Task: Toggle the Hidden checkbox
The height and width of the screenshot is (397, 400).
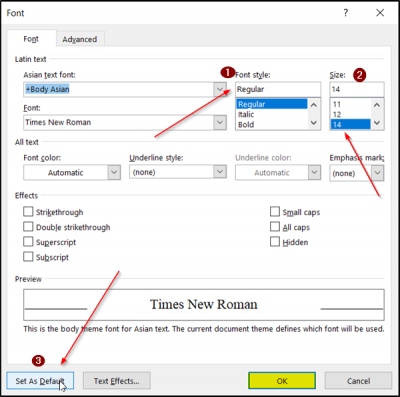Action: (x=275, y=242)
